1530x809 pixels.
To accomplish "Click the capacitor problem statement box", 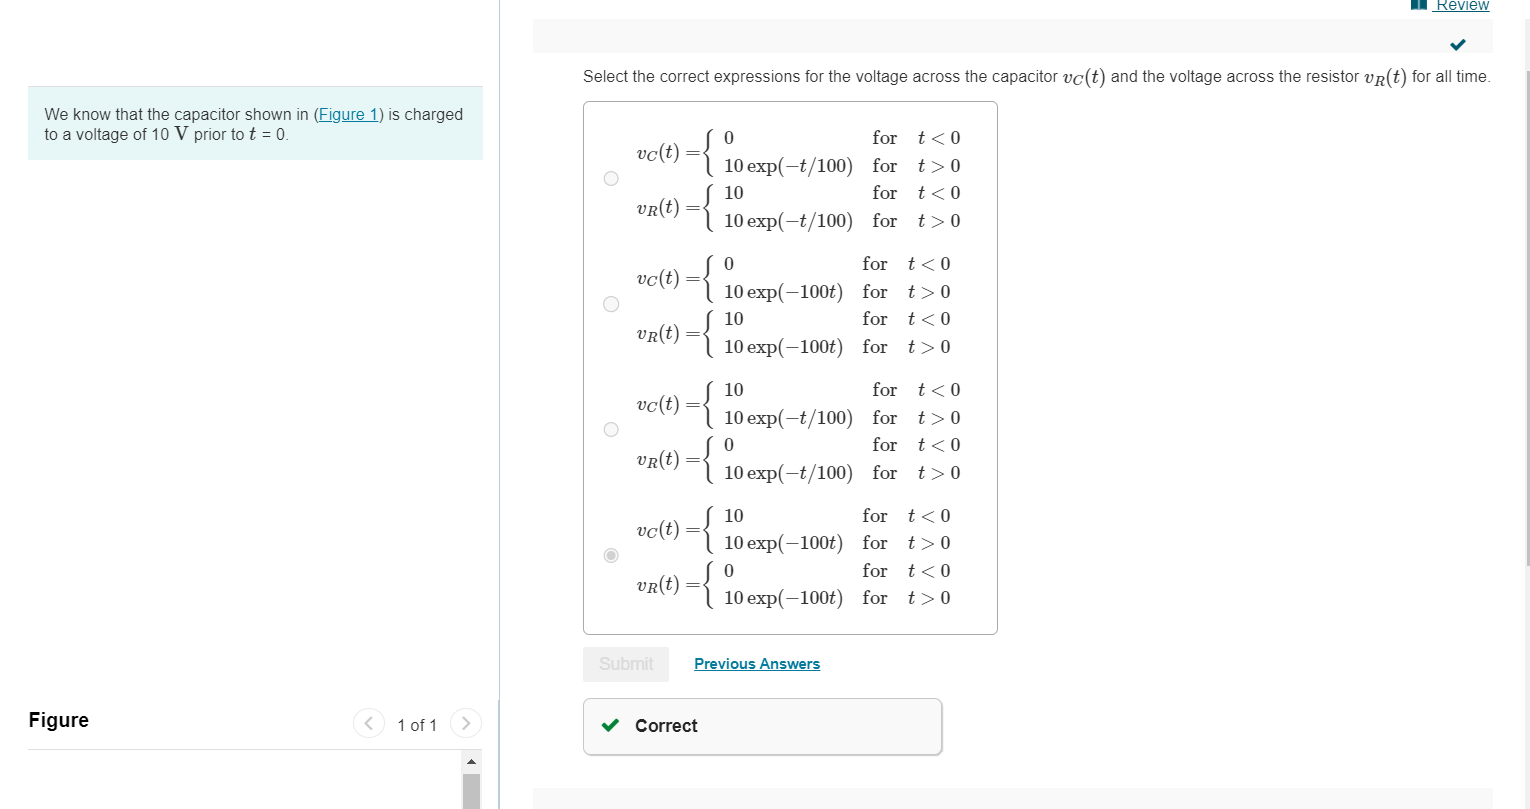I will click(255, 123).
